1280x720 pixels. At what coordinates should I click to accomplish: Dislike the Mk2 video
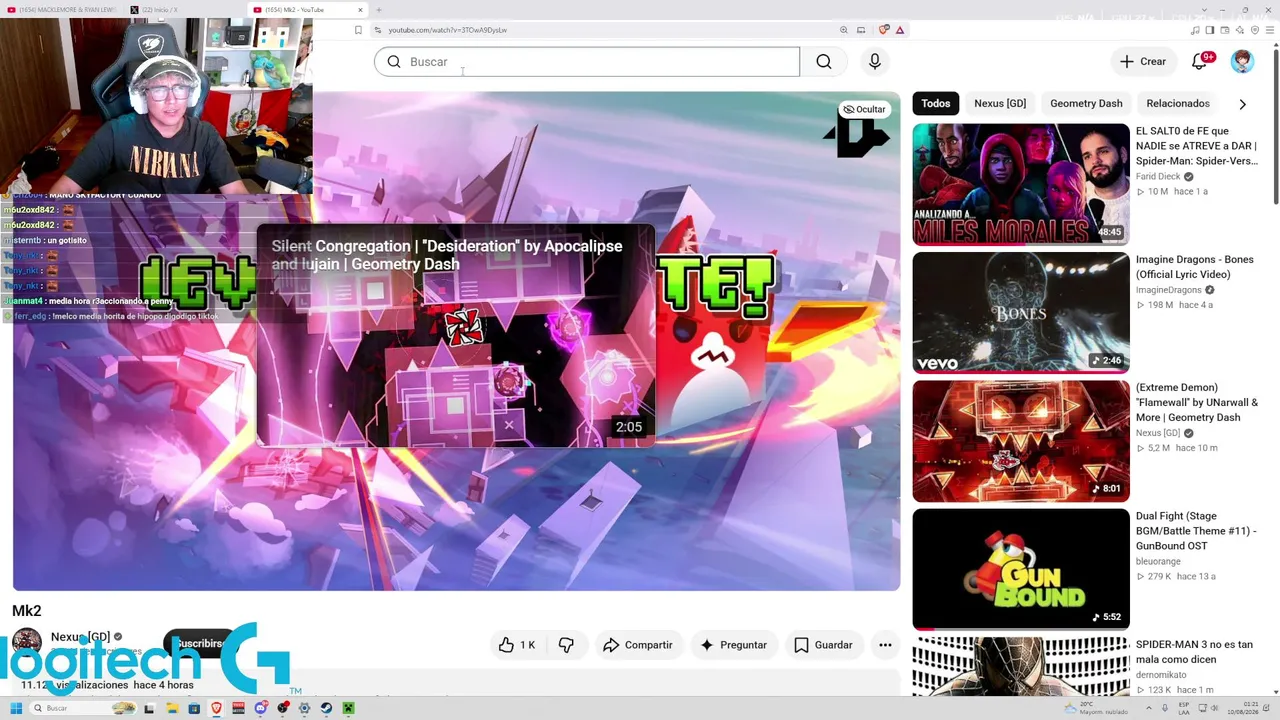(x=566, y=645)
